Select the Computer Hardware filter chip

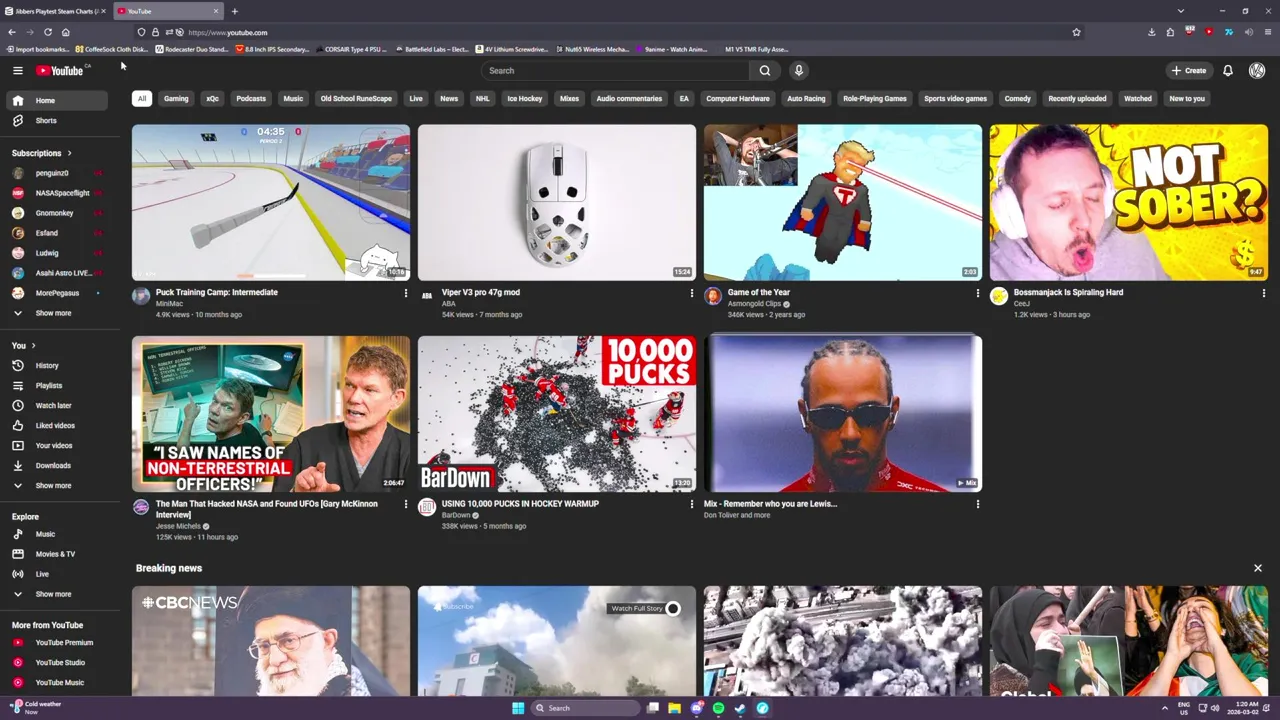click(x=738, y=98)
